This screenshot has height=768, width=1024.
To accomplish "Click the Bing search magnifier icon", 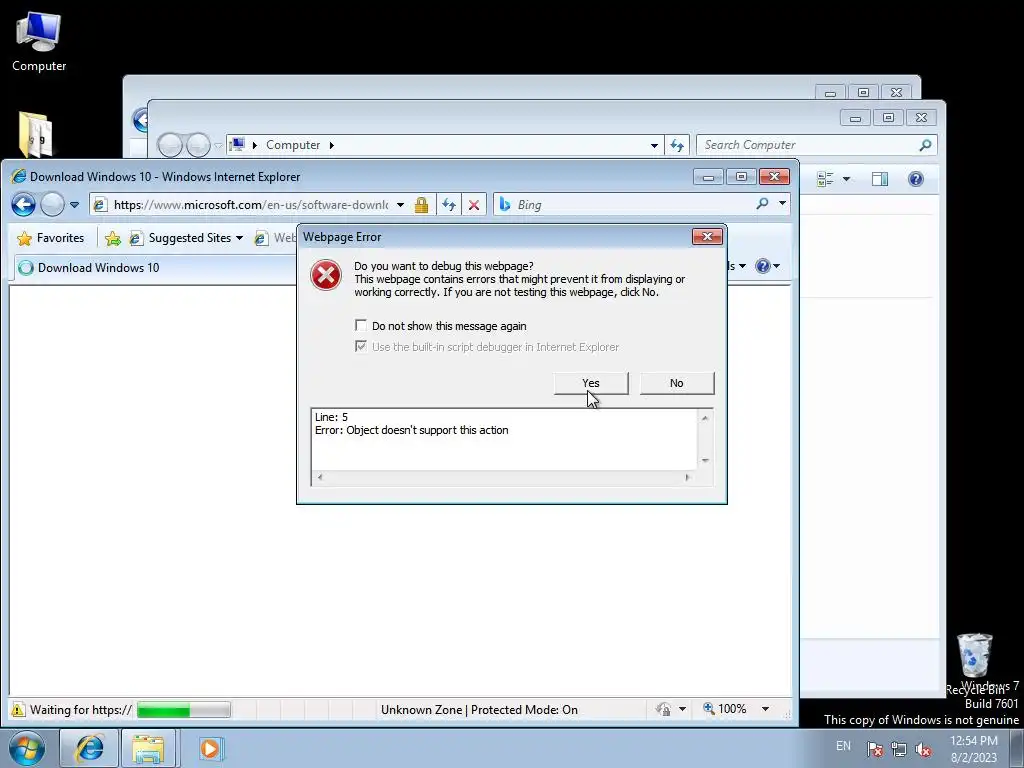I will (x=762, y=204).
